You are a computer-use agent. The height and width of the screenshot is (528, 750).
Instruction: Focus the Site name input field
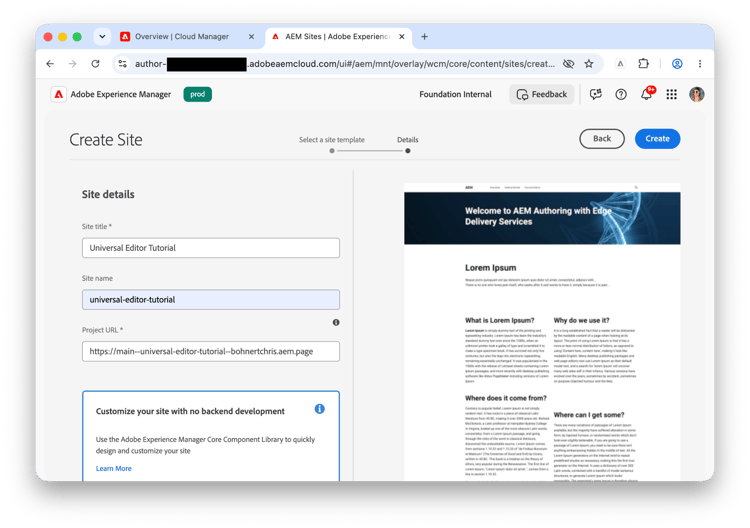pos(210,299)
